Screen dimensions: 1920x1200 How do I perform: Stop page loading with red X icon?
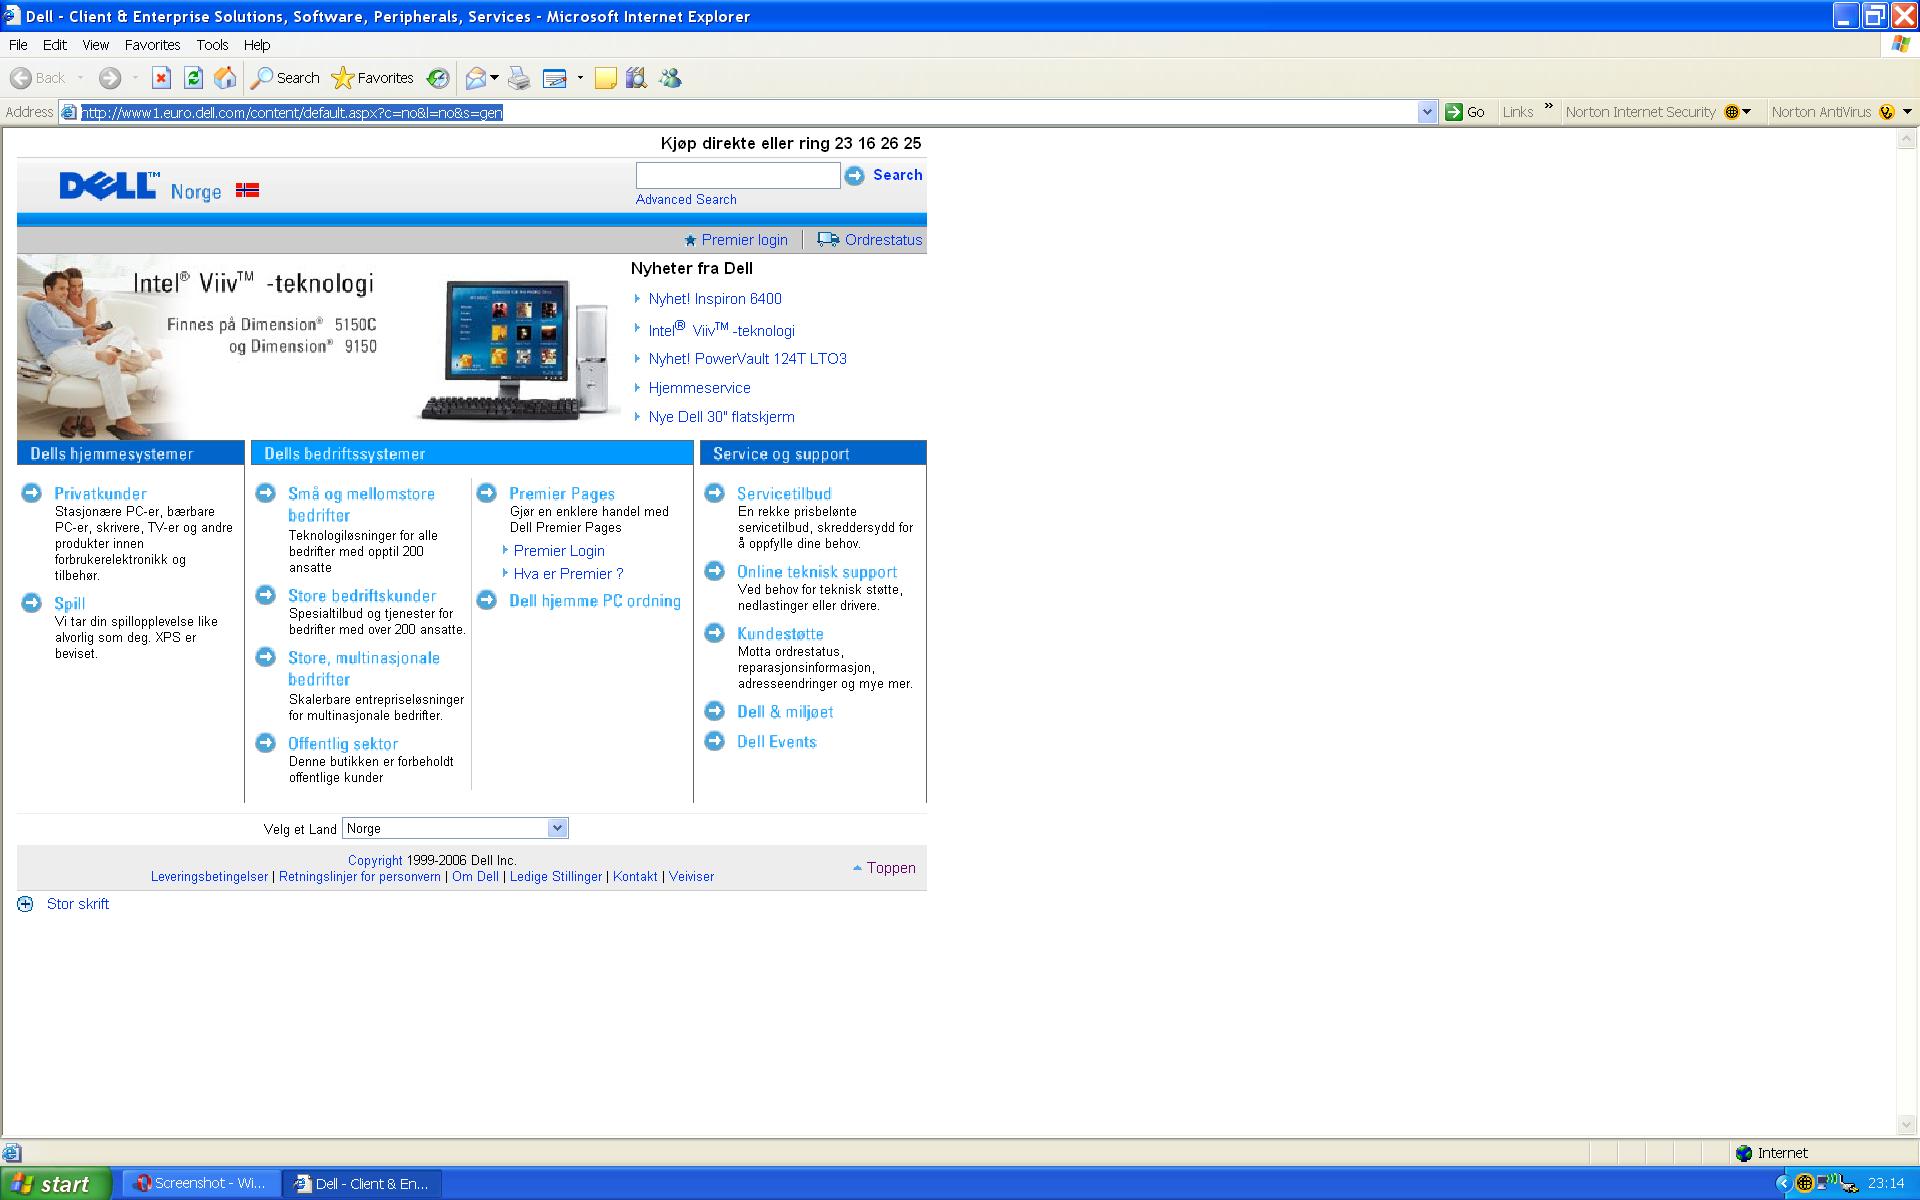click(x=161, y=78)
